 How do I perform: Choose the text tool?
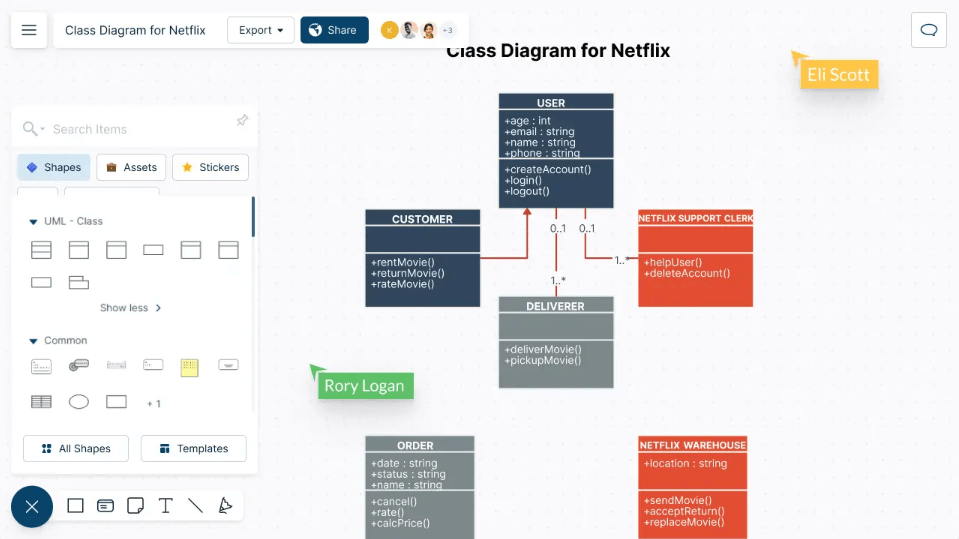click(x=166, y=506)
